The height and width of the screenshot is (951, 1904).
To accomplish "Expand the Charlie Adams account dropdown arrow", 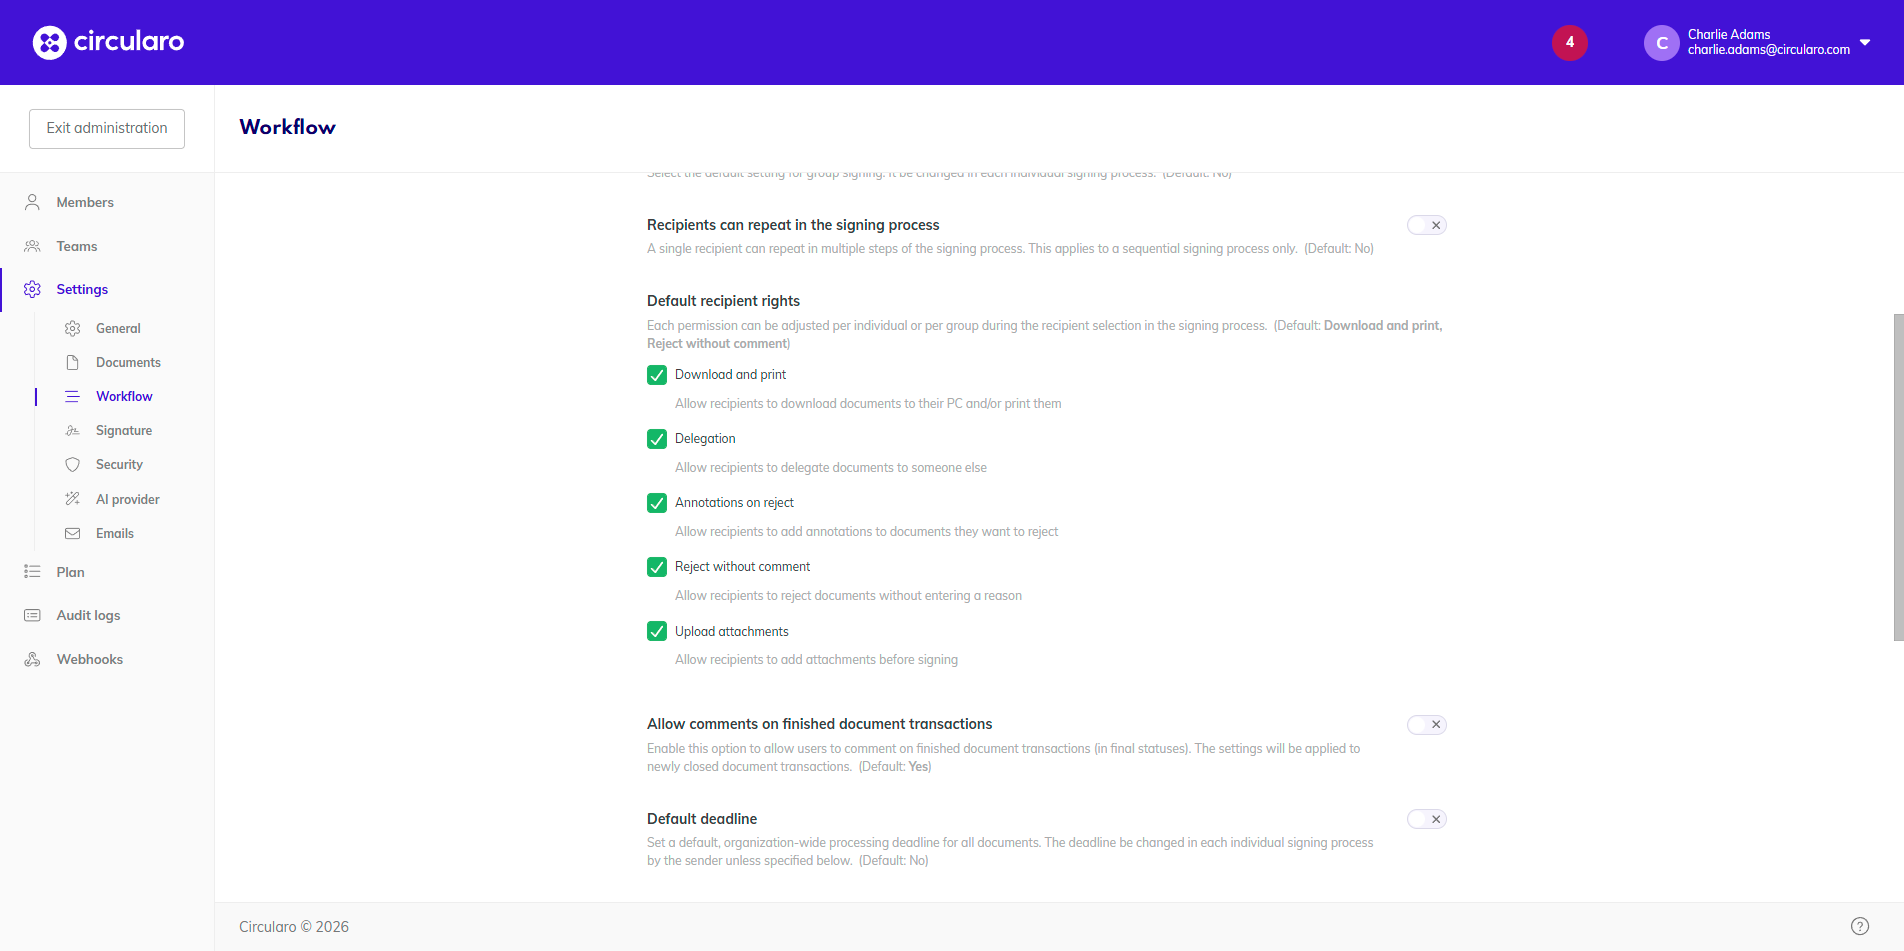I will click(x=1865, y=42).
